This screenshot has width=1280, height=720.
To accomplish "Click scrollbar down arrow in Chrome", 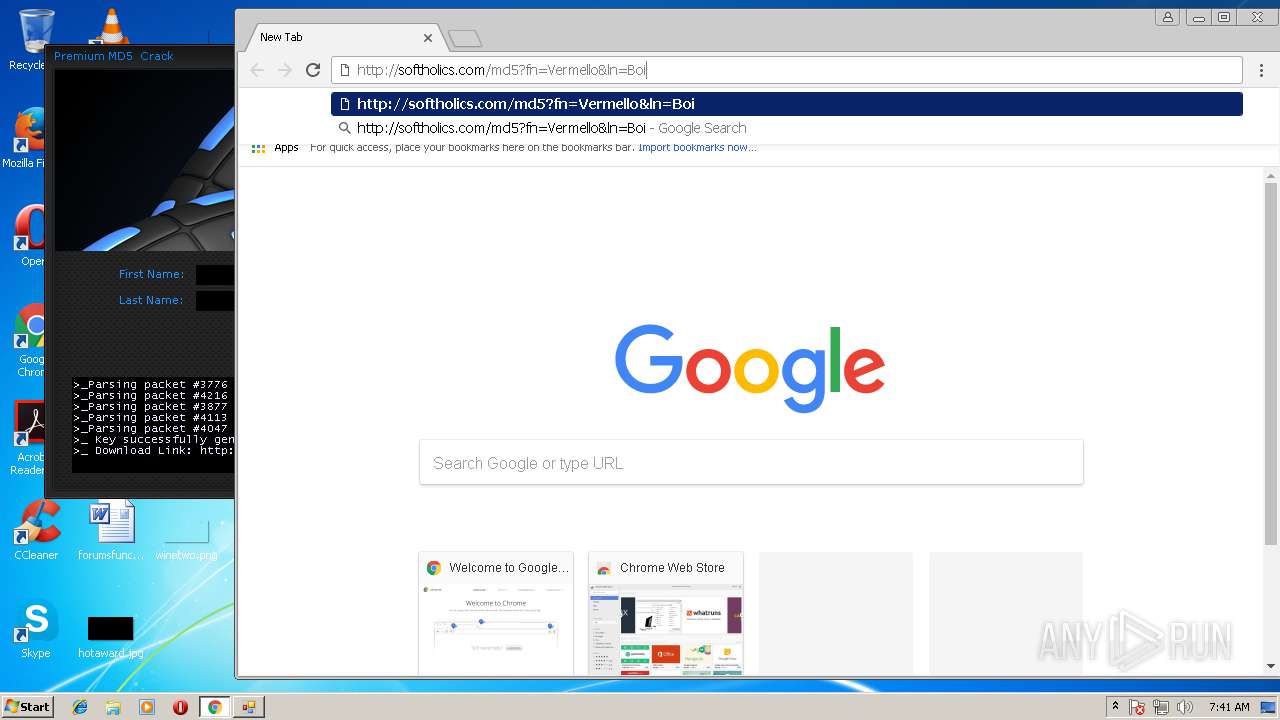I will click(1271, 666).
